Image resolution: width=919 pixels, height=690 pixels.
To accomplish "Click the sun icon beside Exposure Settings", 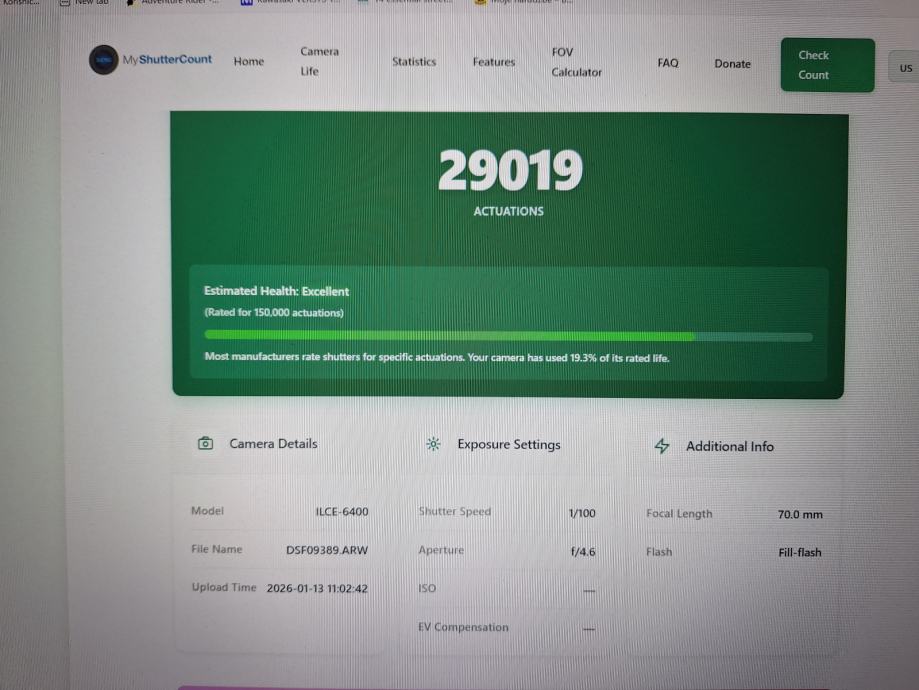I will (433, 444).
